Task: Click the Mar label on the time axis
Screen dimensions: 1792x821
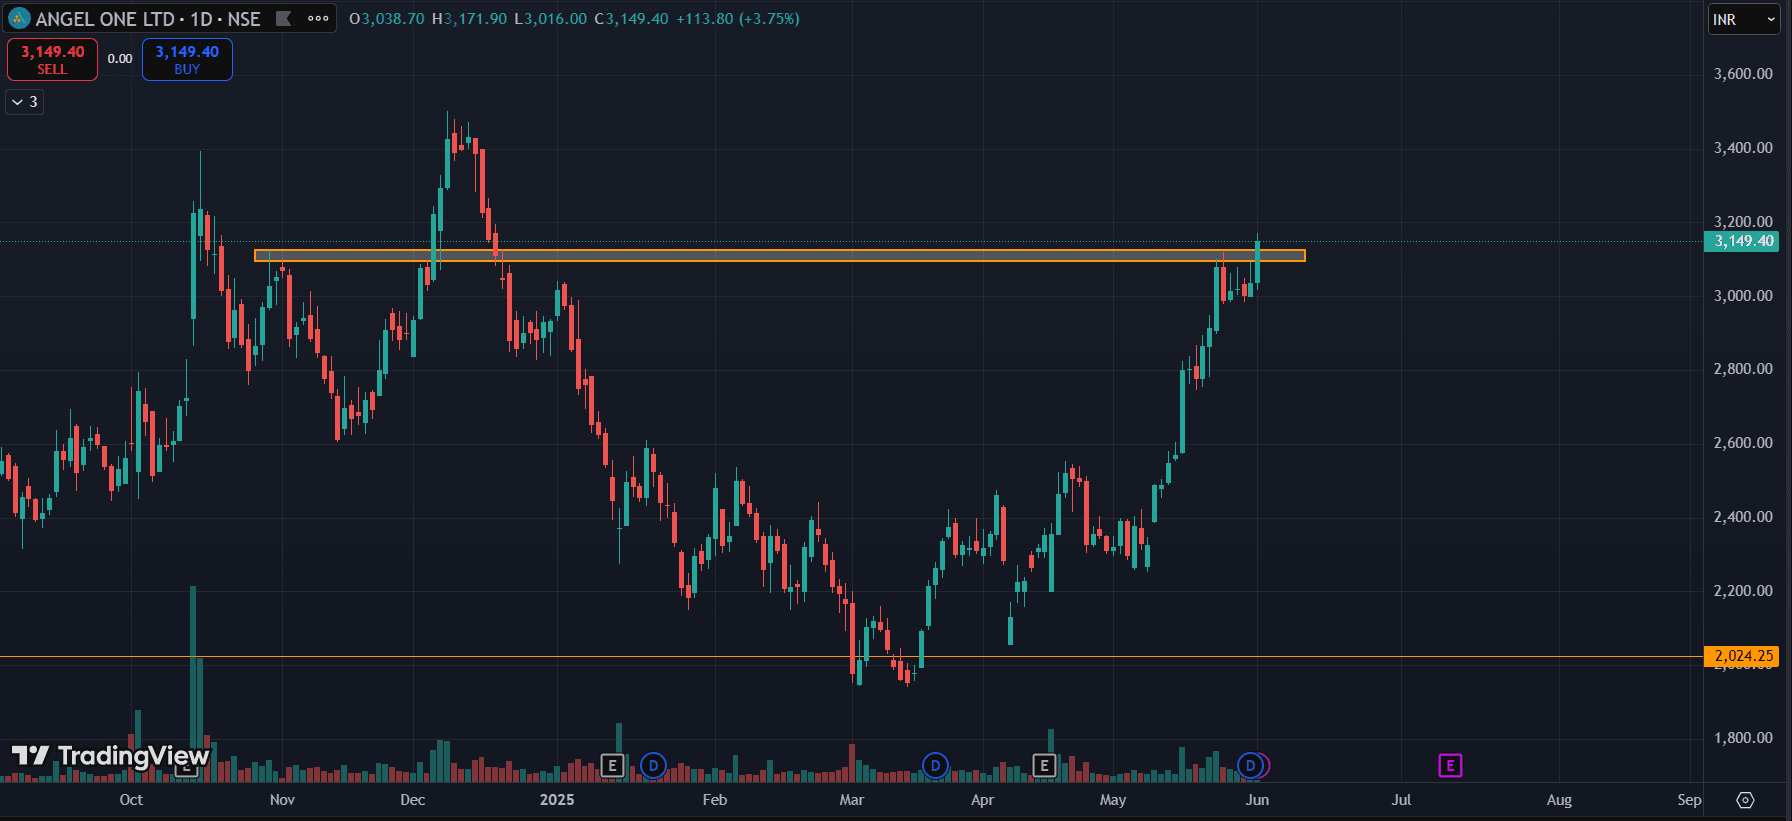Action: point(852,800)
